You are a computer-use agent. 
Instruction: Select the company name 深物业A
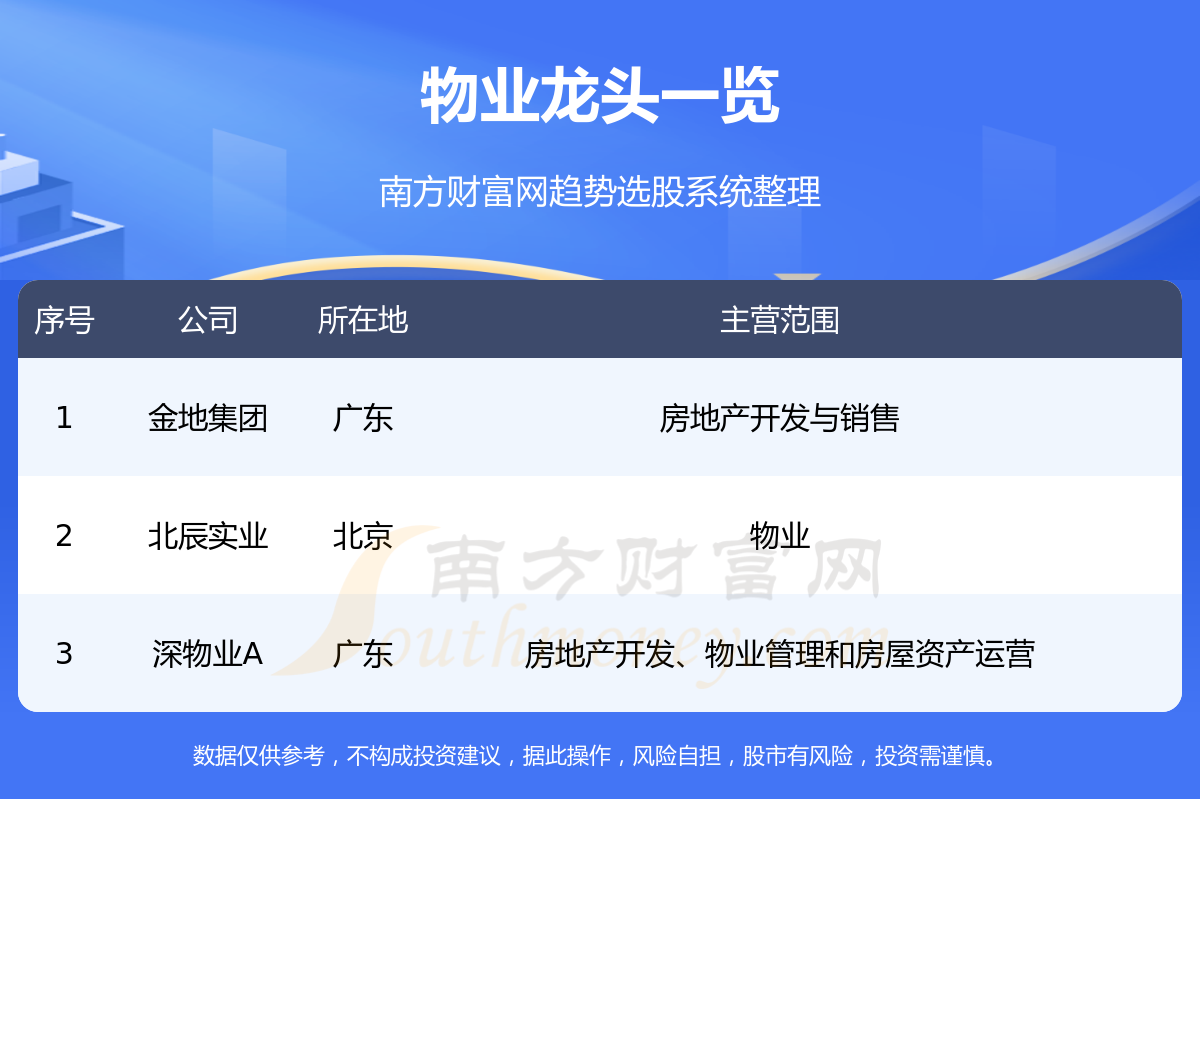tap(208, 654)
